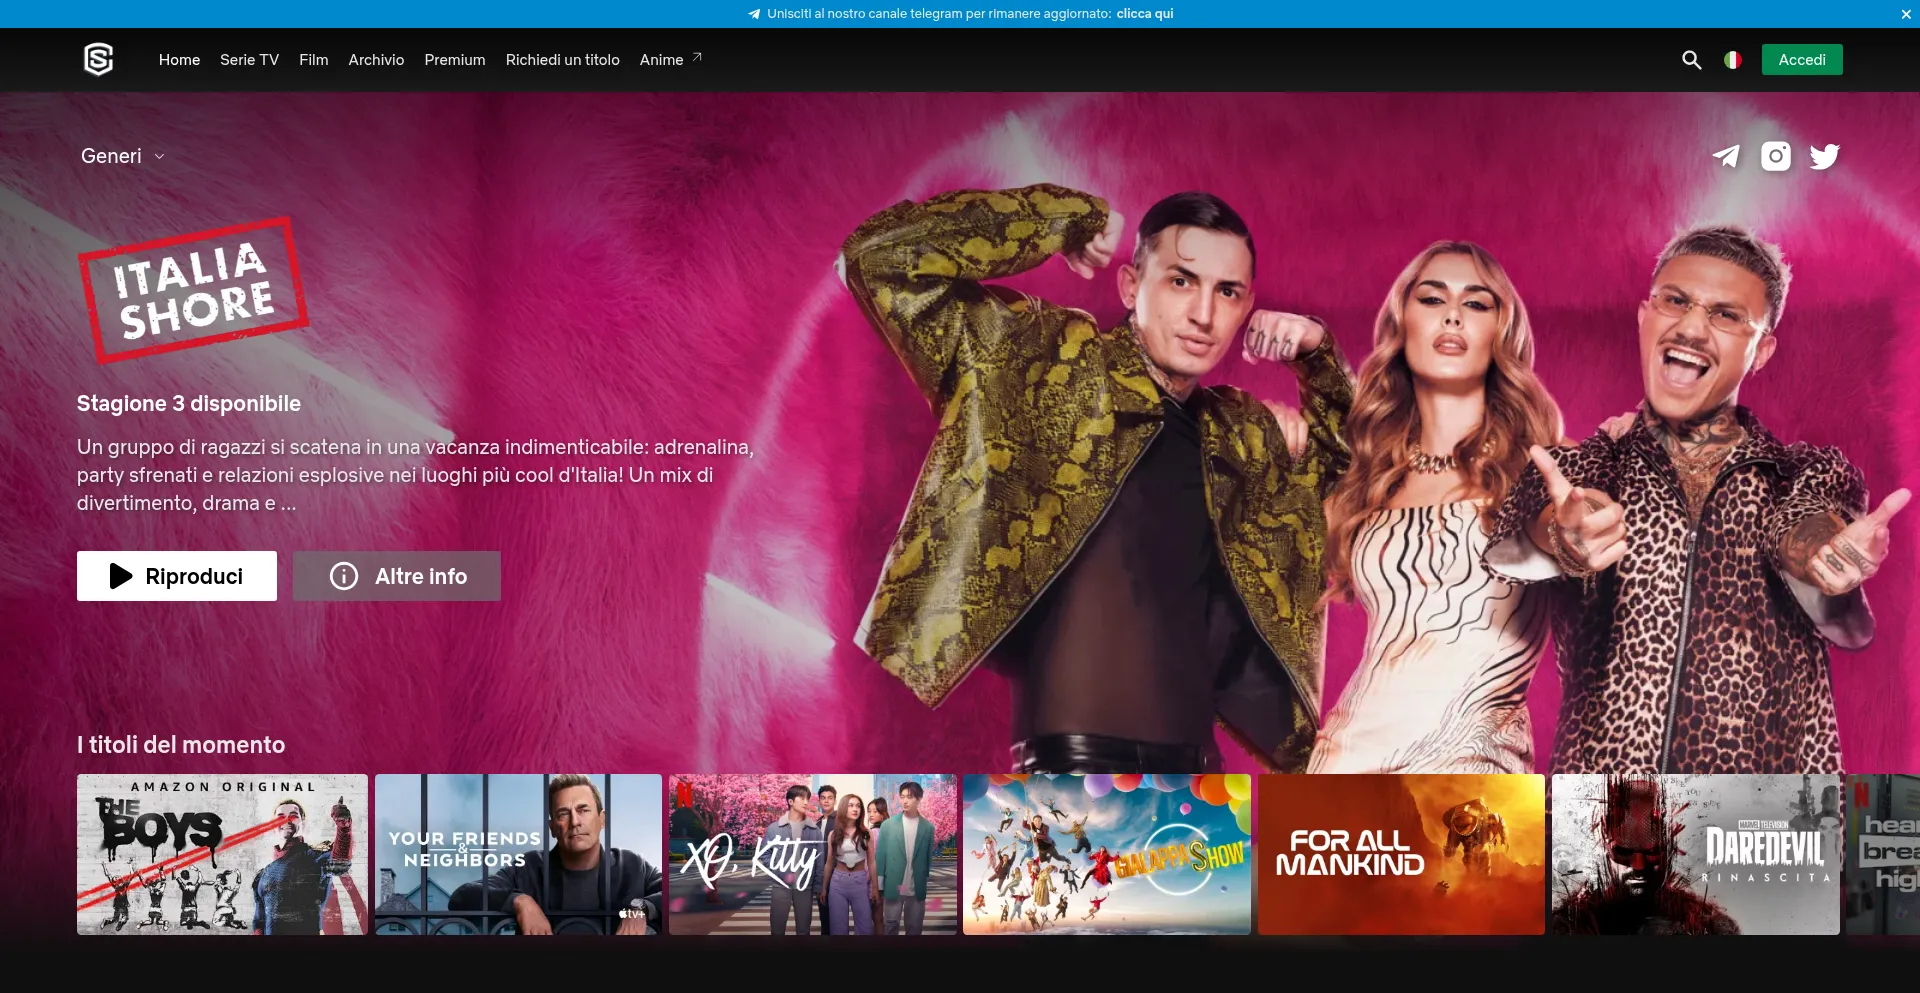This screenshot has width=1920, height=993.
Task: Dismiss the Telegram announcement banner
Action: [1906, 14]
